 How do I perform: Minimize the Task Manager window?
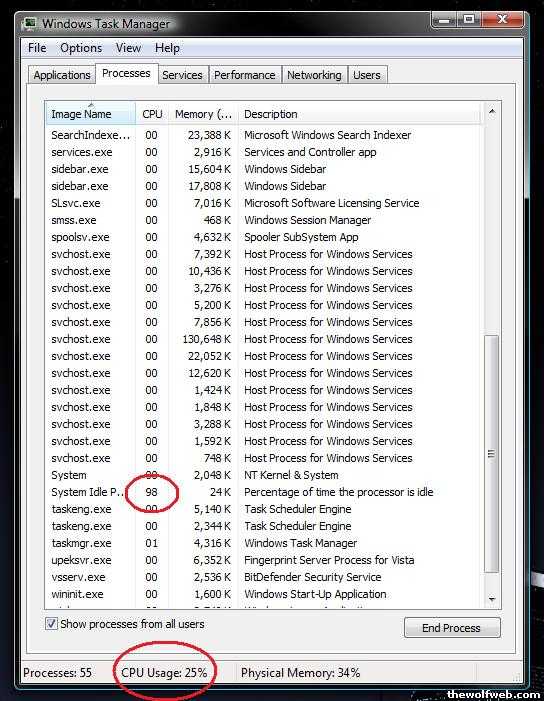pyautogui.click(x=444, y=20)
